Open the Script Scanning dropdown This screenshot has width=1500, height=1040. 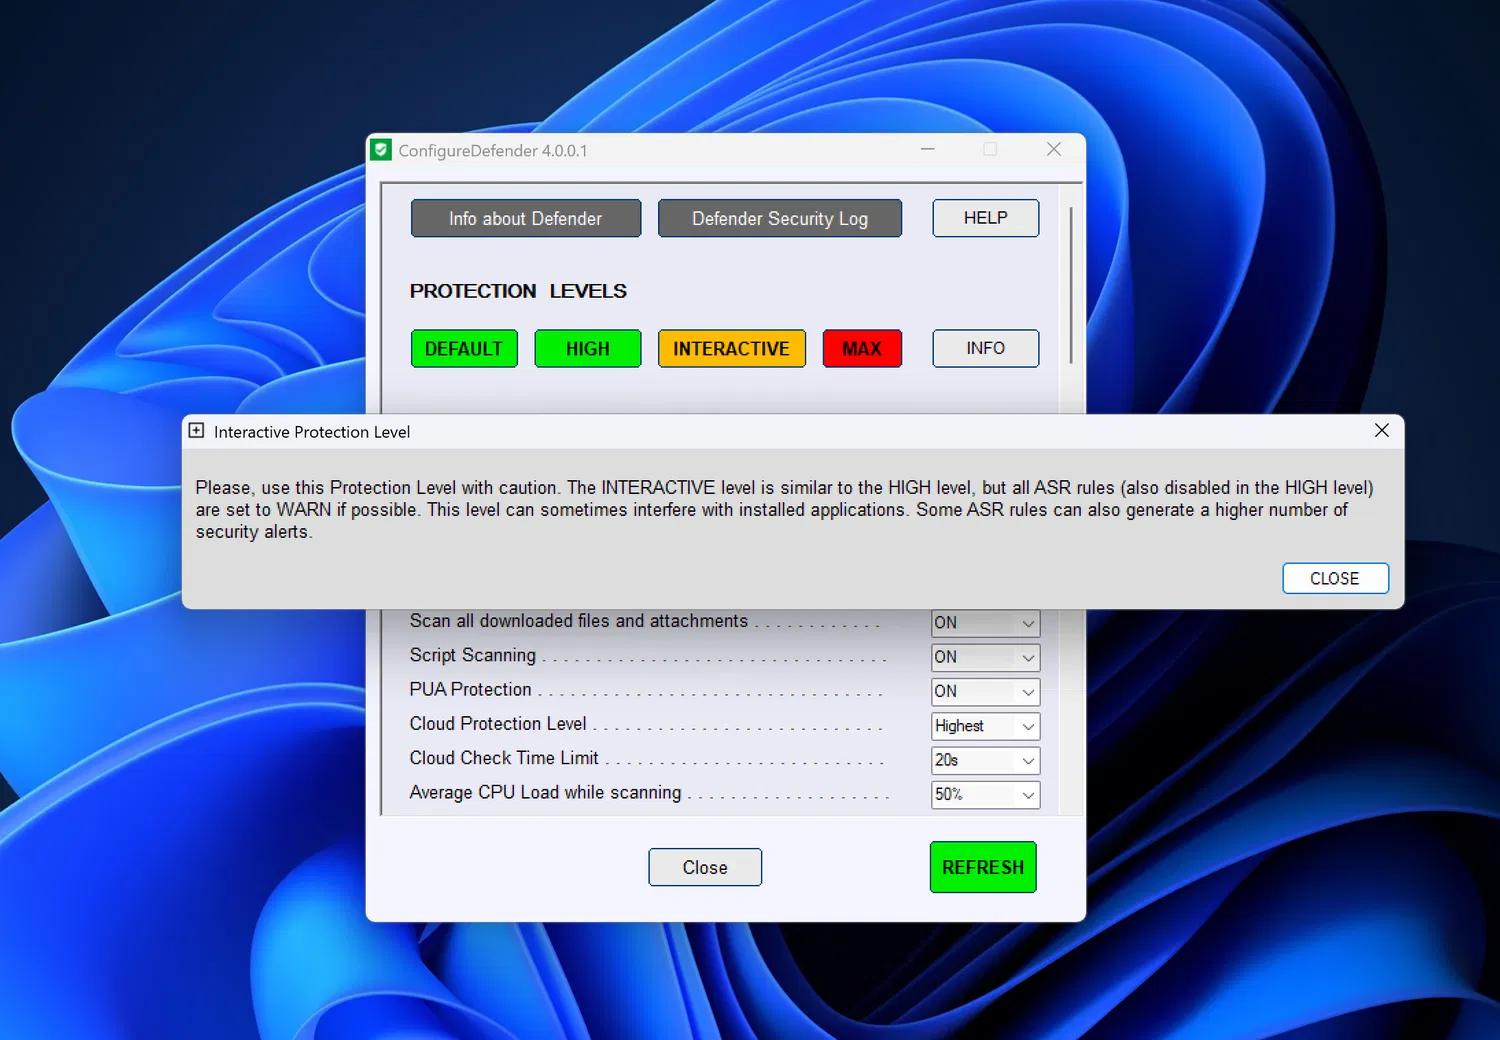click(985, 657)
